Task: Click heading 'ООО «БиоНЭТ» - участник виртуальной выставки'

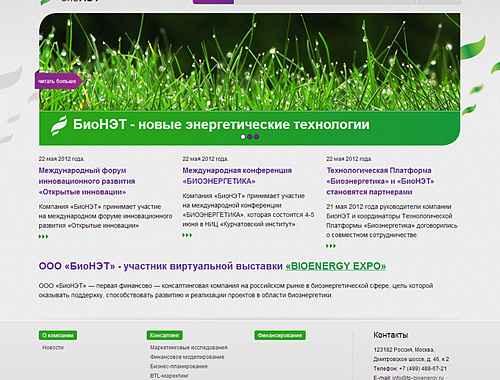Action: [161, 266]
